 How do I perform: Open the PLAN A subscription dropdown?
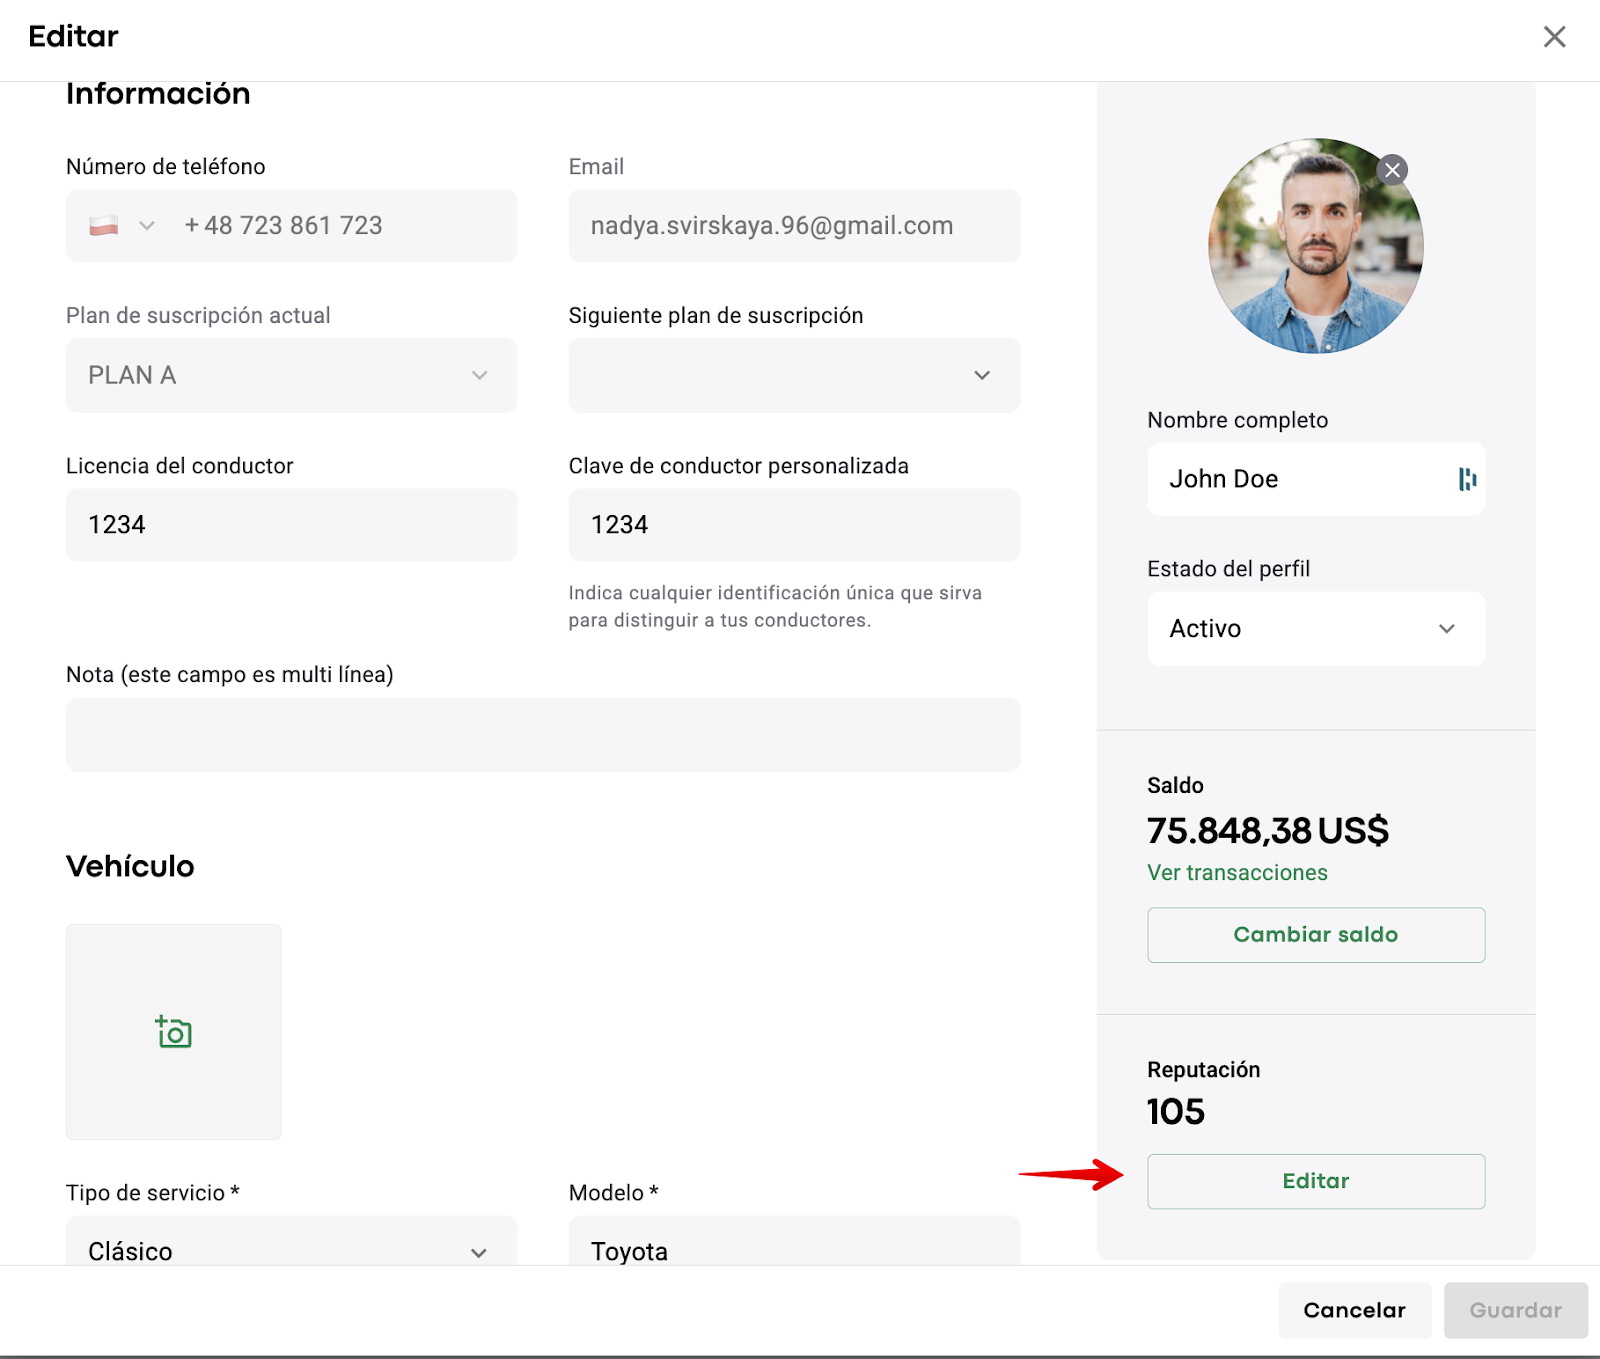pos(290,375)
